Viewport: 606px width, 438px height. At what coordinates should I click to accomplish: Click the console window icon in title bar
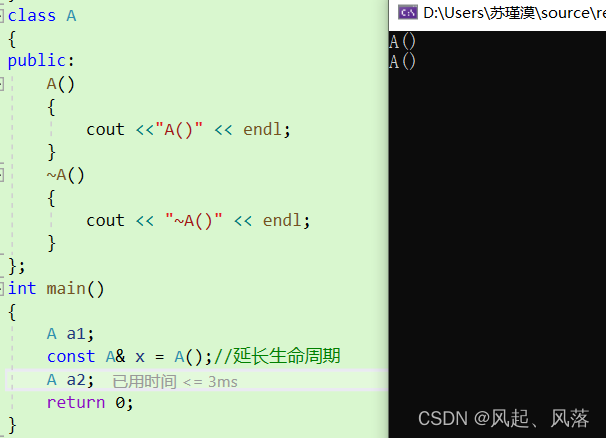[x=408, y=13]
